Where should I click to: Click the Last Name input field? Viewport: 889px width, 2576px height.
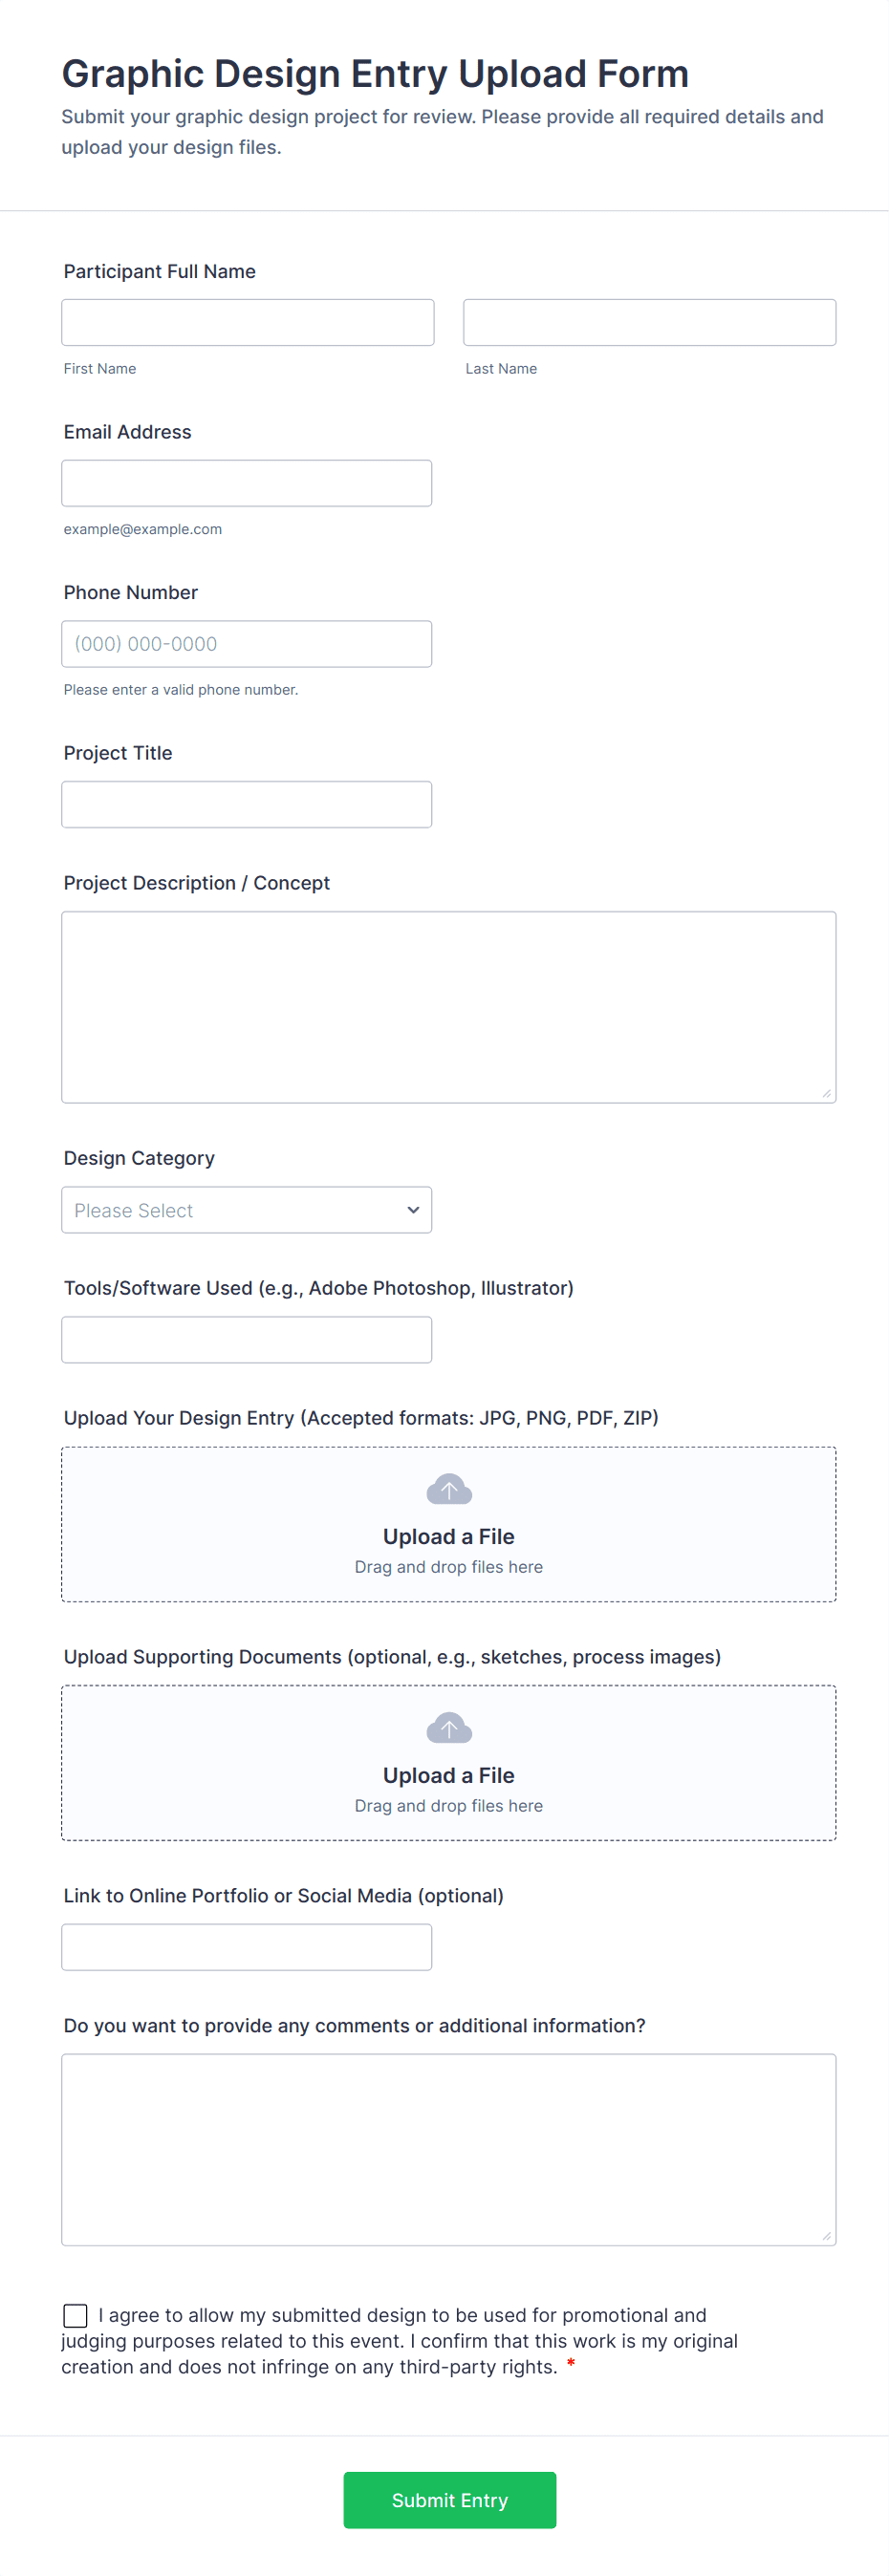(x=649, y=322)
